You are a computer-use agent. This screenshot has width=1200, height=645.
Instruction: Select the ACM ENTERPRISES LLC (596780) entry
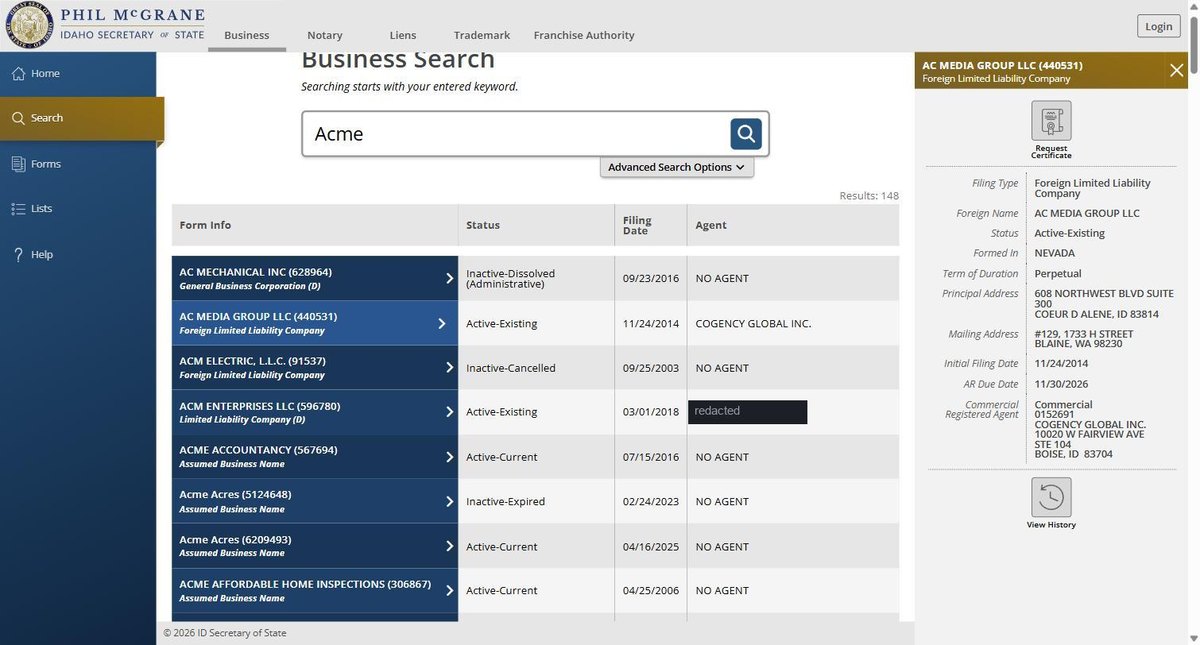[315, 412]
